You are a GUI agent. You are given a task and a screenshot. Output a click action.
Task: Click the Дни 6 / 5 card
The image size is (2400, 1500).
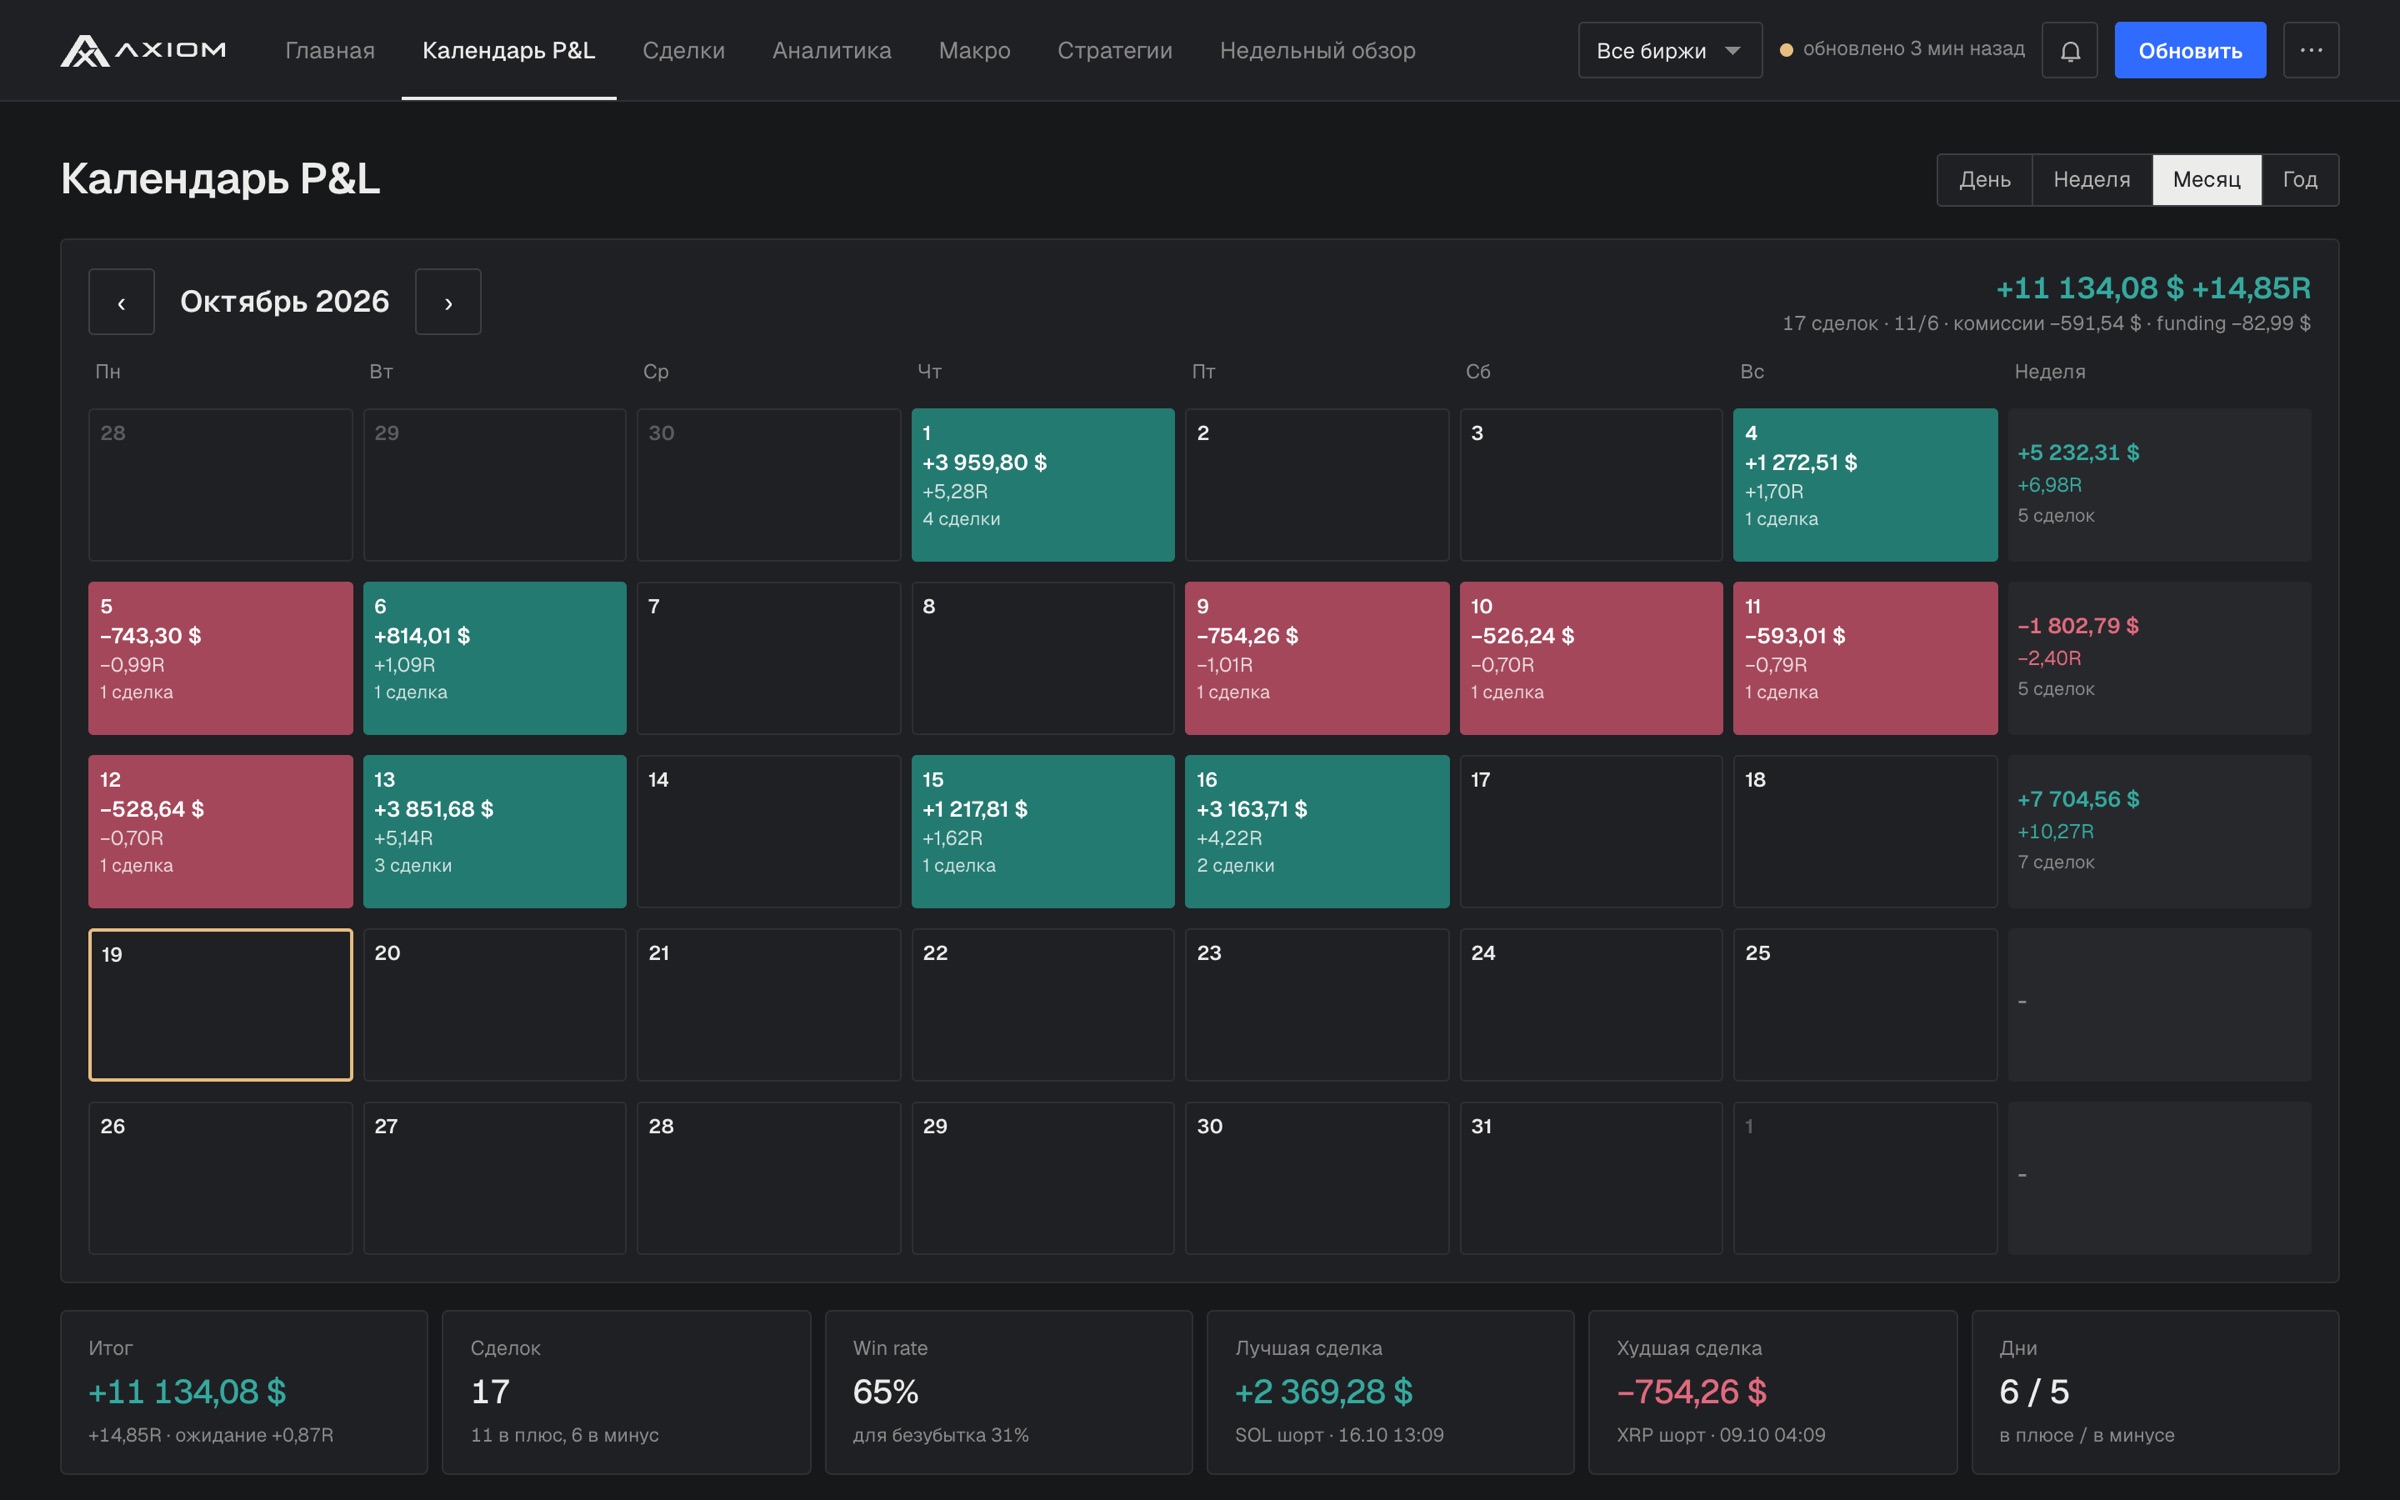point(2155,1392)
